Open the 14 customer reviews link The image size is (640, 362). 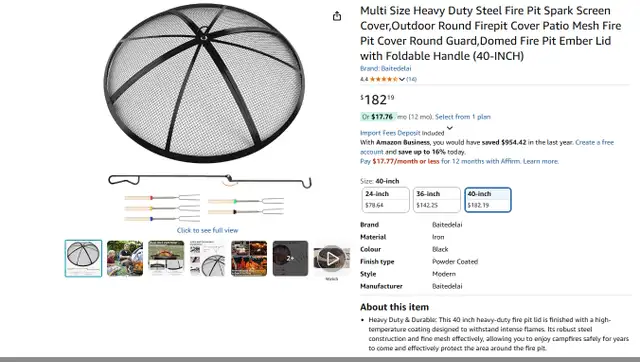pos(411,79)
